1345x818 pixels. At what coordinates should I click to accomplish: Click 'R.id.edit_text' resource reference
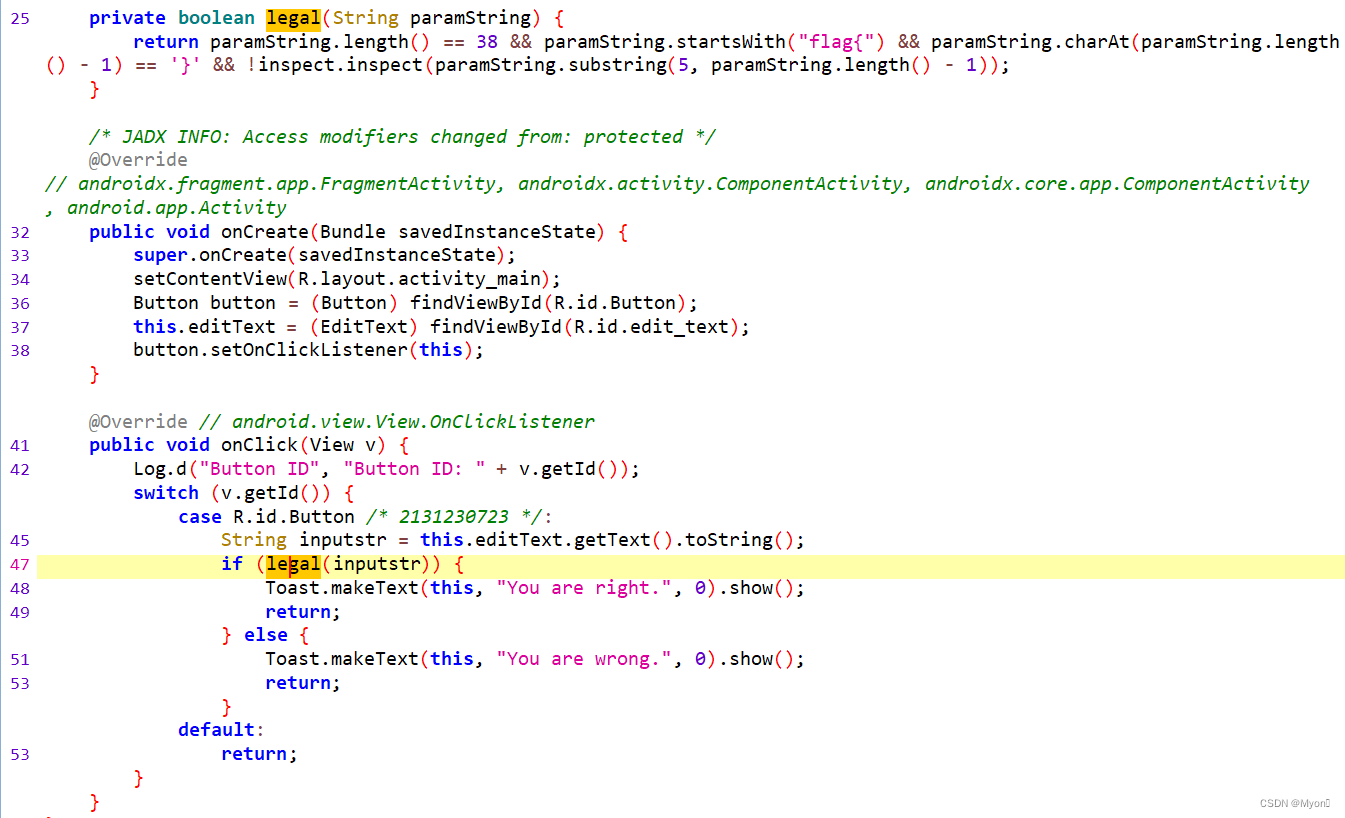tap(651, 327)
